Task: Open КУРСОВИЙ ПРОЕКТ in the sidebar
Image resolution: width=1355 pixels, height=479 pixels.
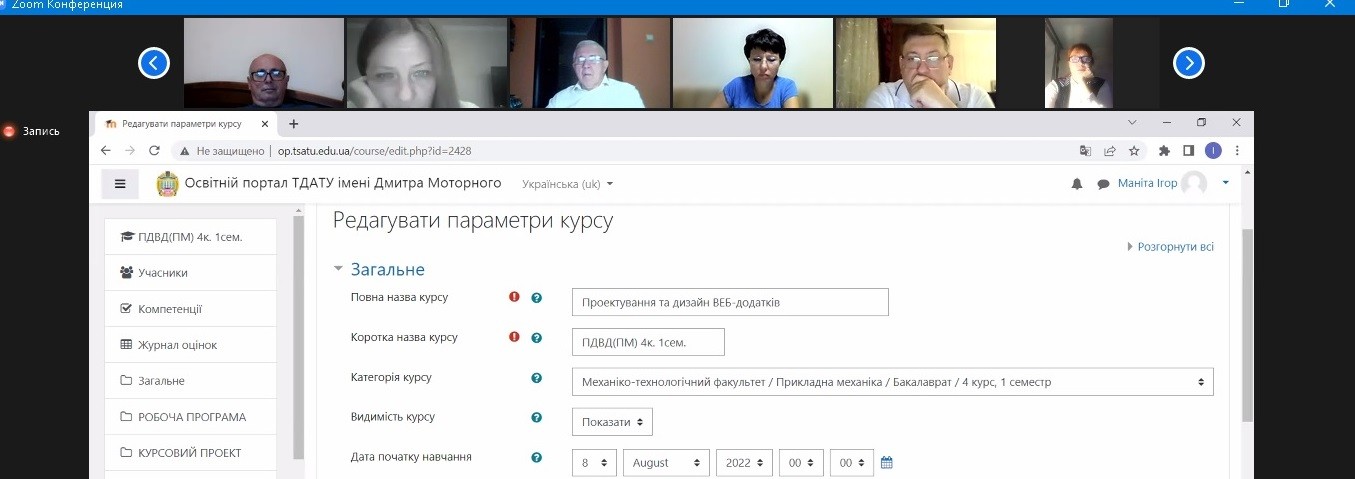Action: coord(190,453)
